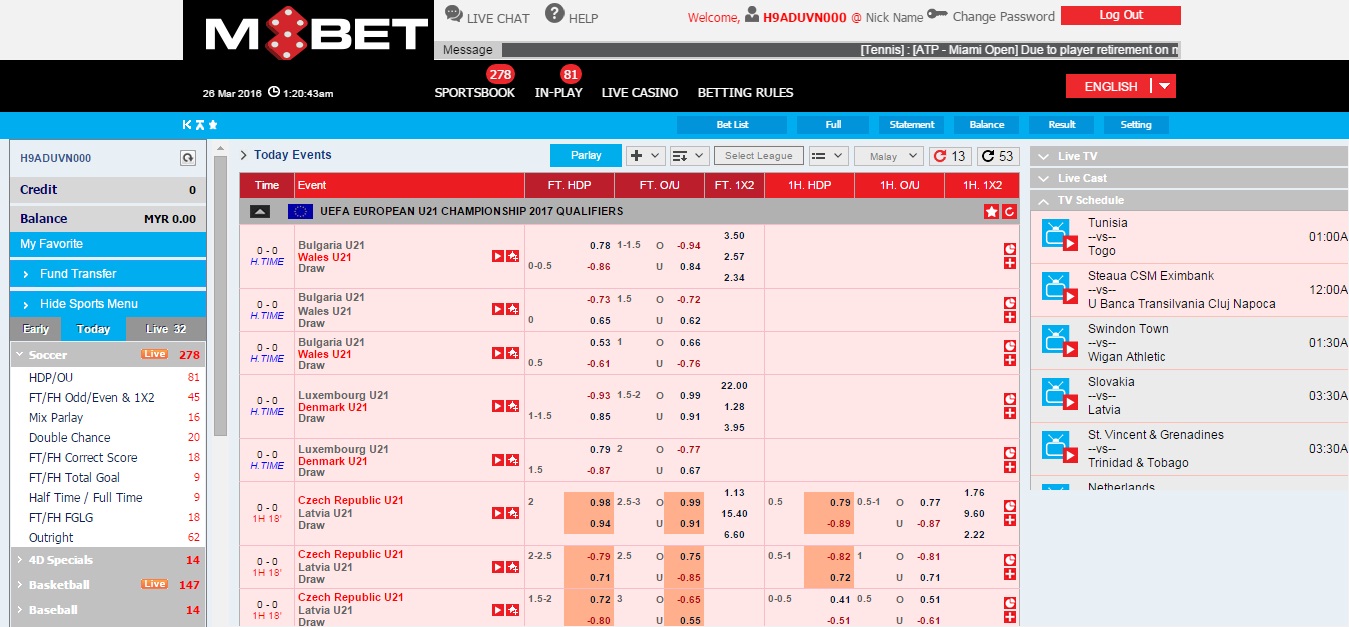Open match statistics for Czech Republic U21
The image size is (1349, 627).
[x=513, y=511]
